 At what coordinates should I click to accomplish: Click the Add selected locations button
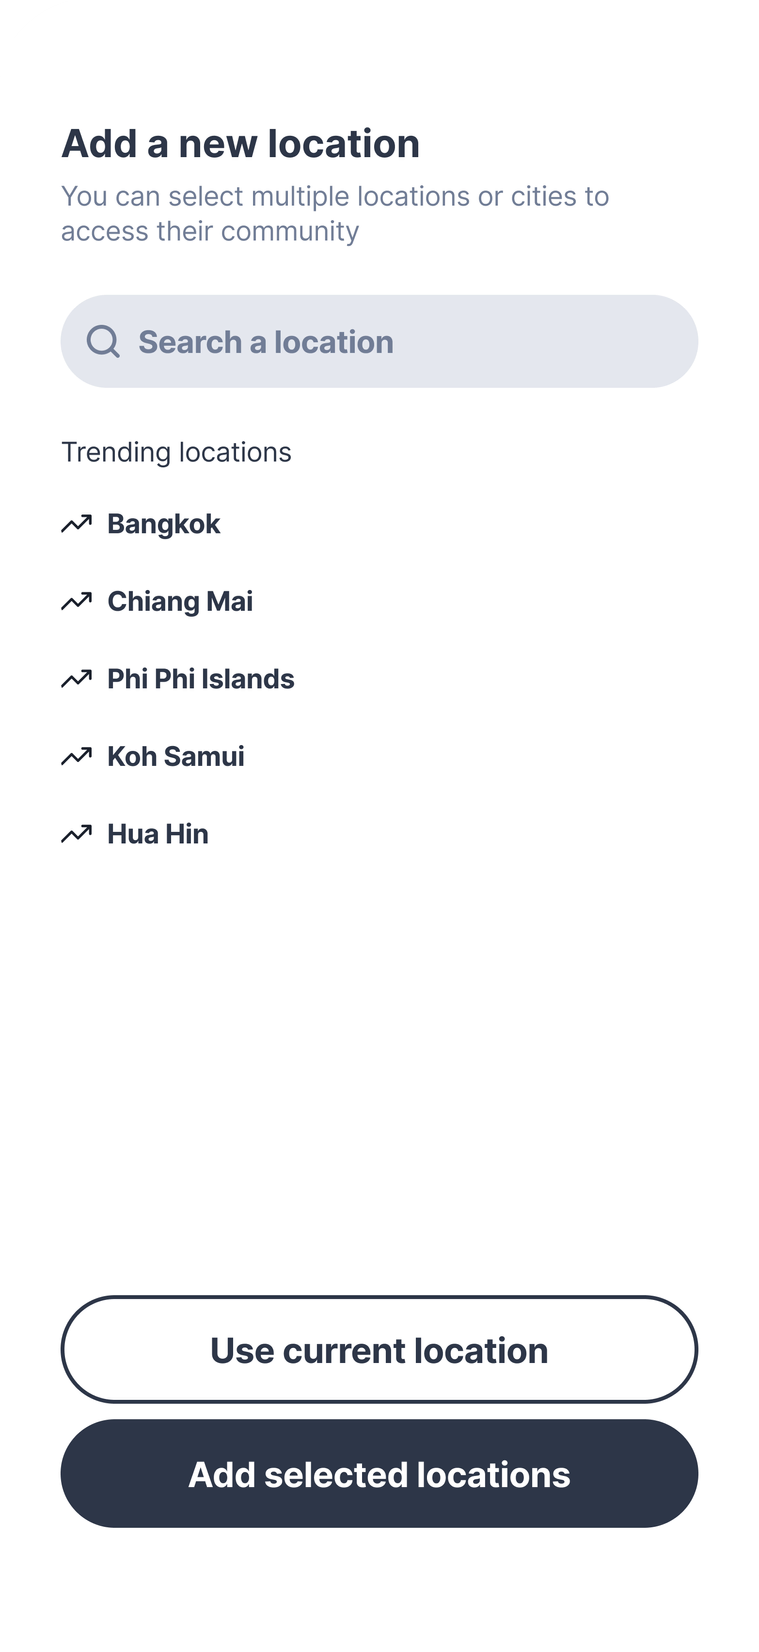click(x=379, y=1474)
